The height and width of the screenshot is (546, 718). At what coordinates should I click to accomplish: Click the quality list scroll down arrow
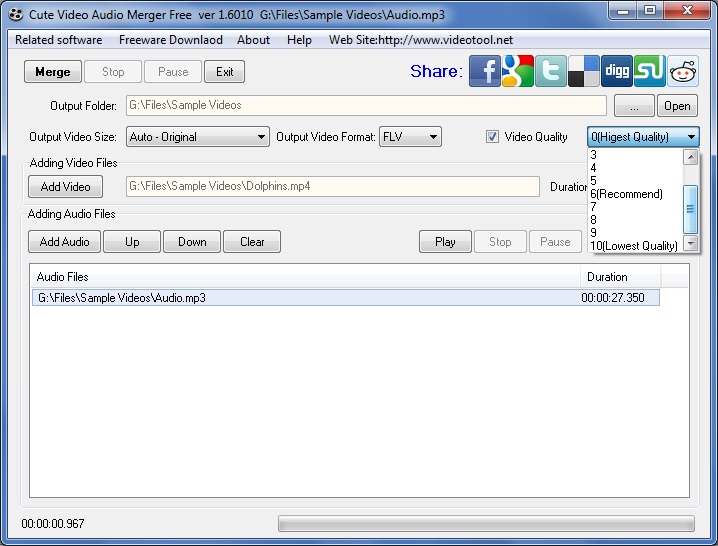tap(691, 243)
